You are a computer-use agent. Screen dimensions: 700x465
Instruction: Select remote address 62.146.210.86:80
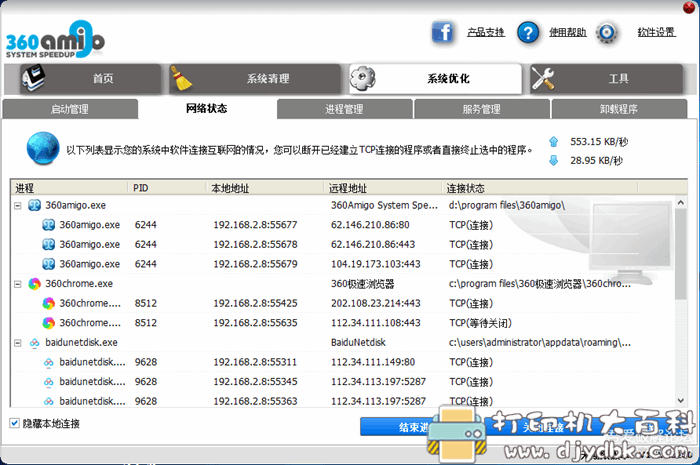[370, 225]
